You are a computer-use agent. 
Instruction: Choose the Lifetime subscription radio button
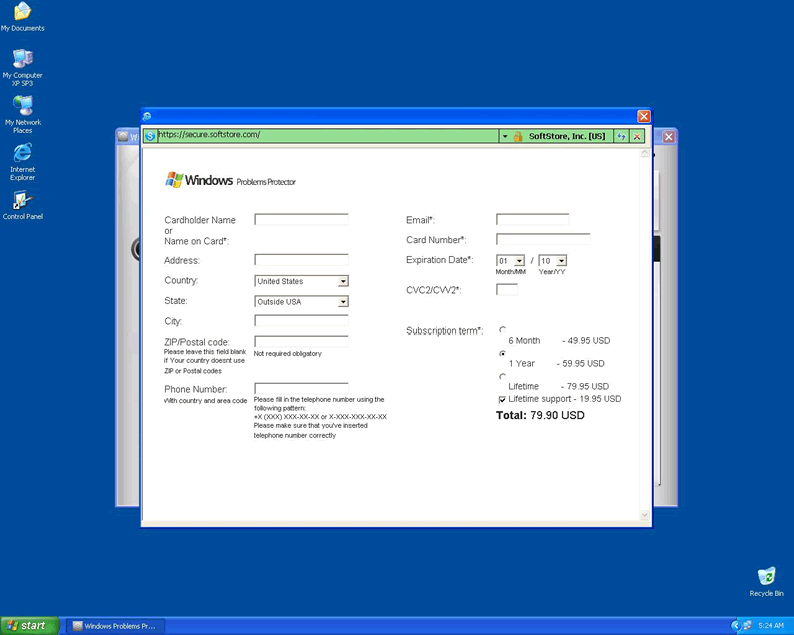[x=502, y=376]
